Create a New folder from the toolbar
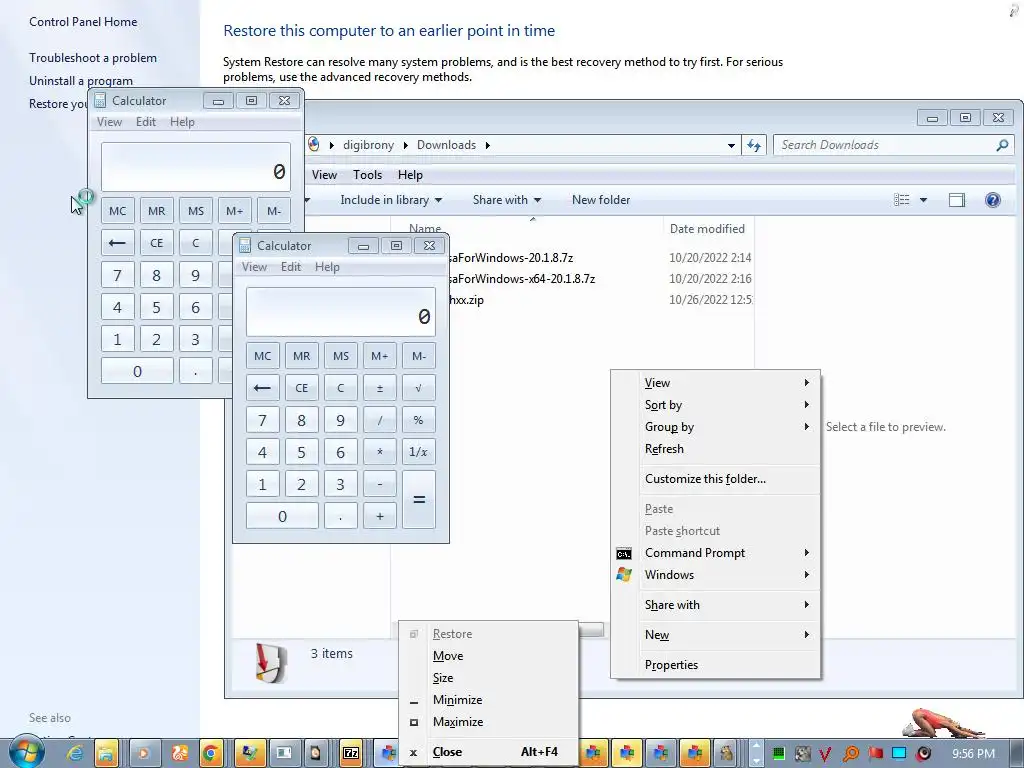Image resolution: width=1024 pixels, height=768 pixels. (601, 200)
